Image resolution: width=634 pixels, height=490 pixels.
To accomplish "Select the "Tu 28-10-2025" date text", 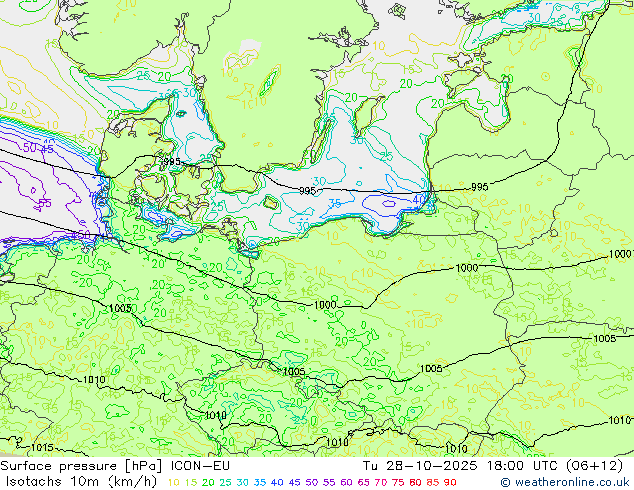I will (419, 466).
